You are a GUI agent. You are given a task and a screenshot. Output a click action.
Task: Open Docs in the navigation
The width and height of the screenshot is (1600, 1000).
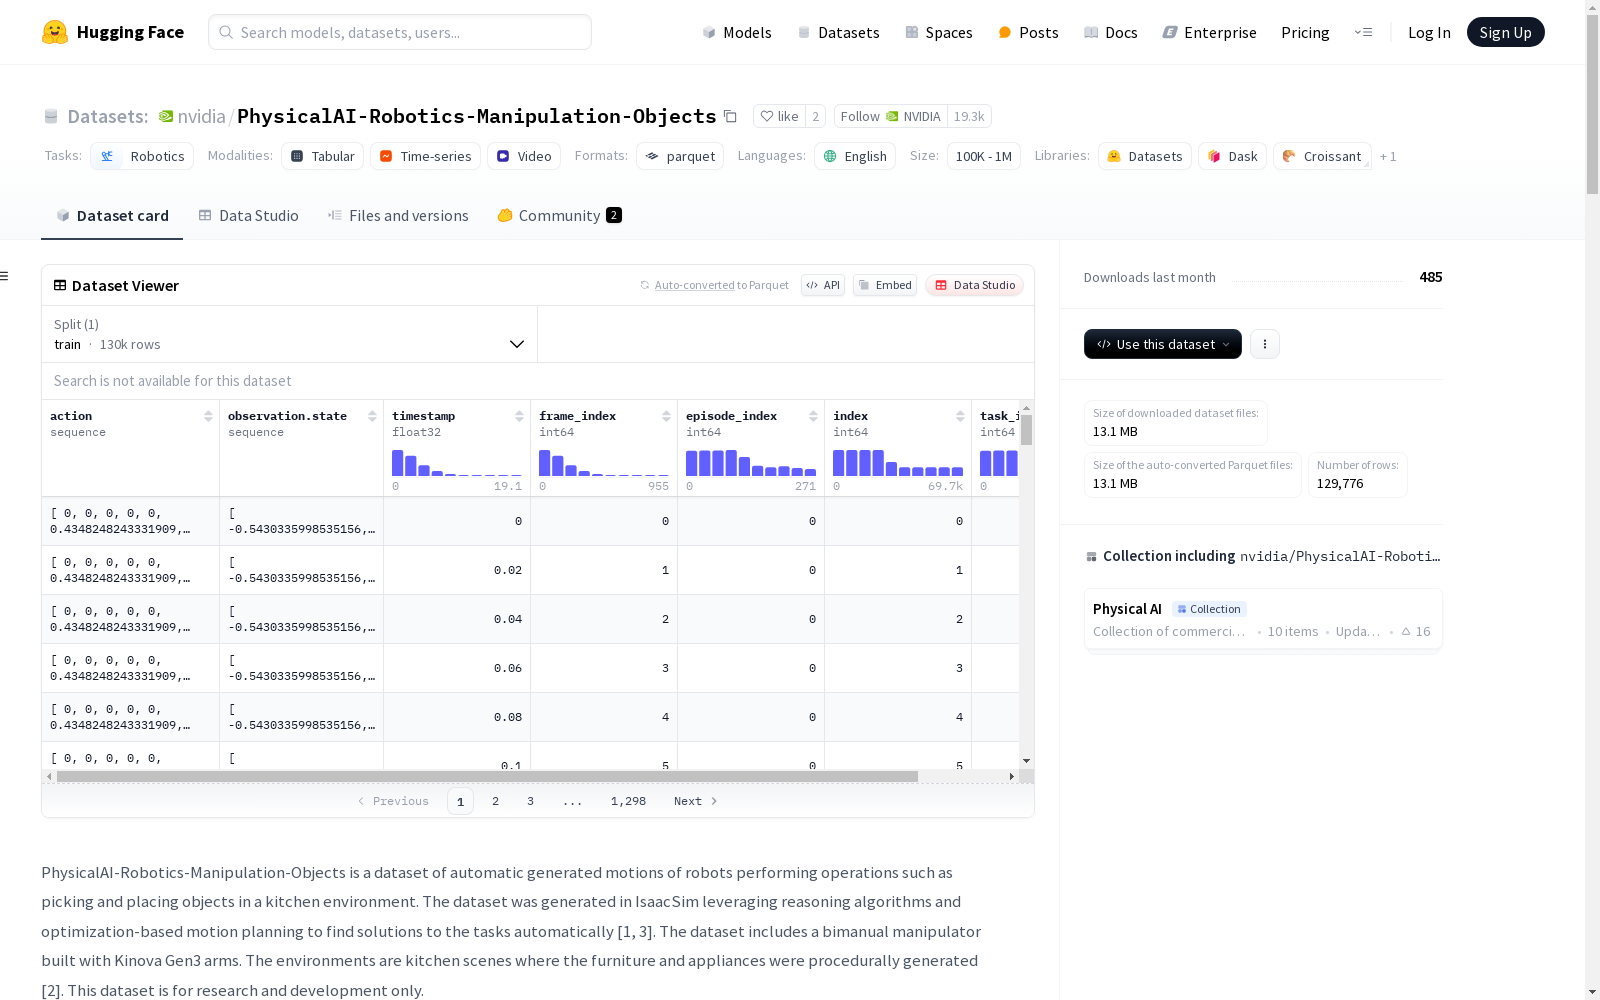pos(1111,32)
